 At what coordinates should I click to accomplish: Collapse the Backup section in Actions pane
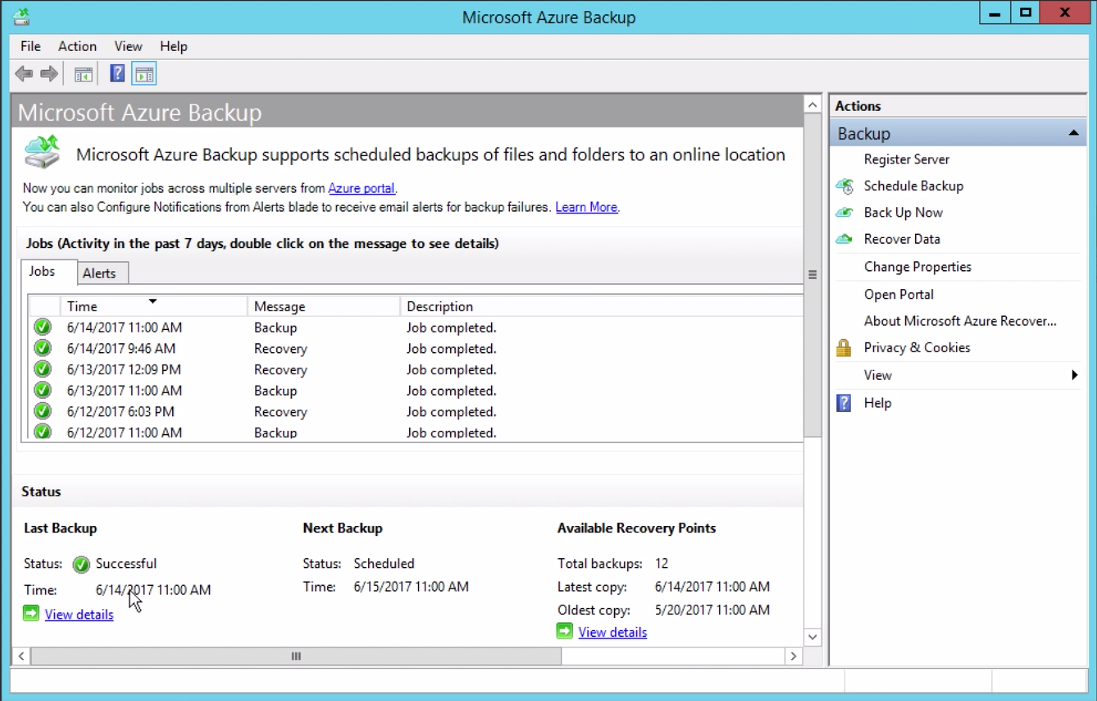(x=1074, y=133)
